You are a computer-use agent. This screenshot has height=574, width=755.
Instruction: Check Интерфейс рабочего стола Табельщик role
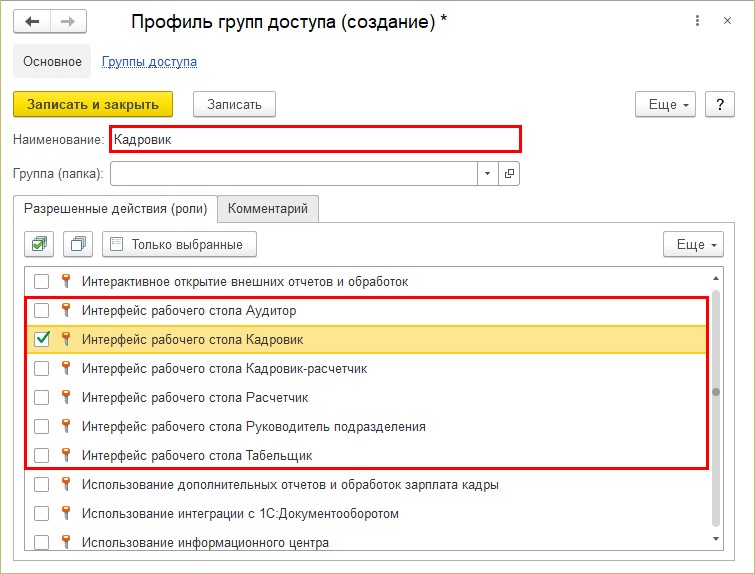42,455
